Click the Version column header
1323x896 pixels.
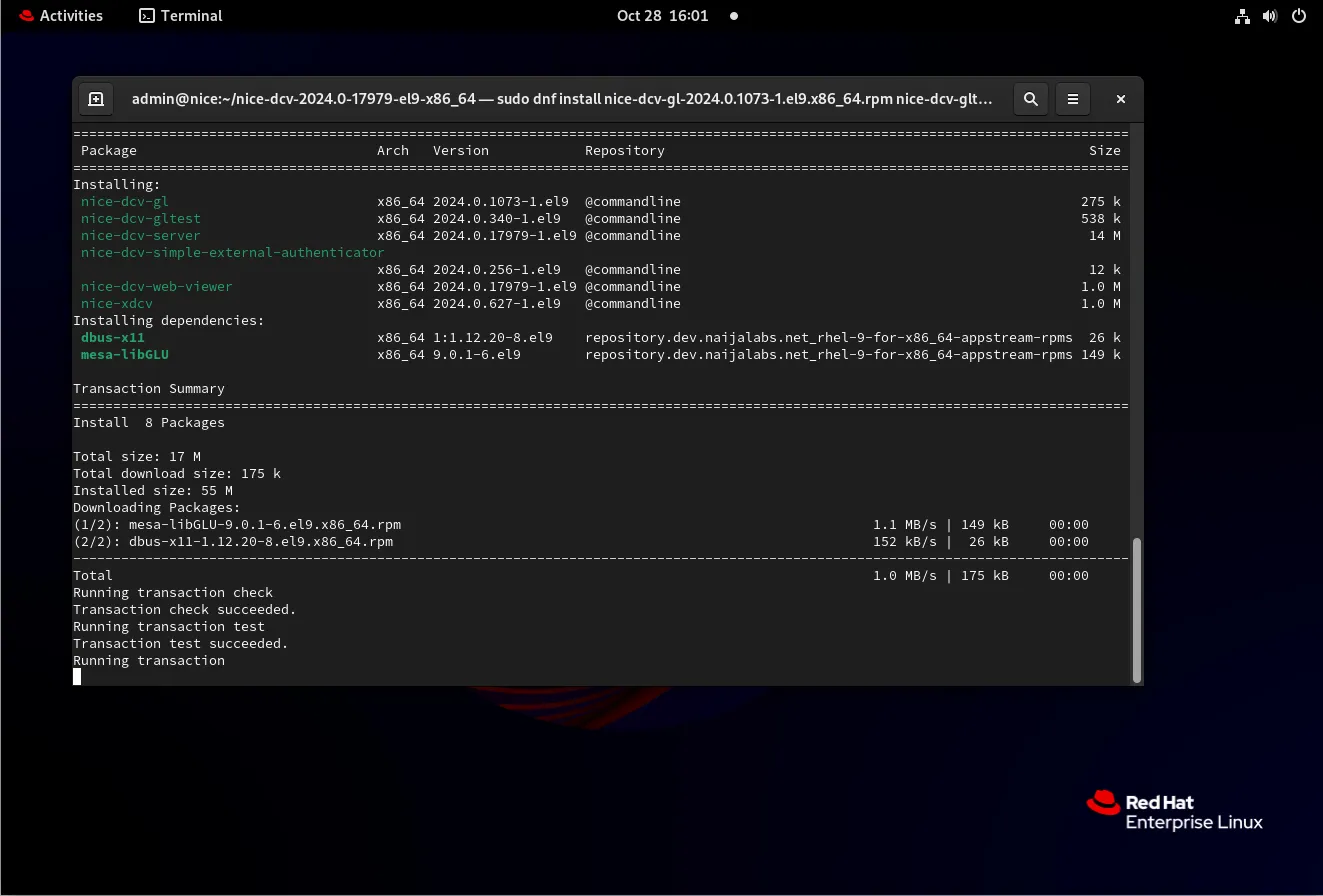461,151
